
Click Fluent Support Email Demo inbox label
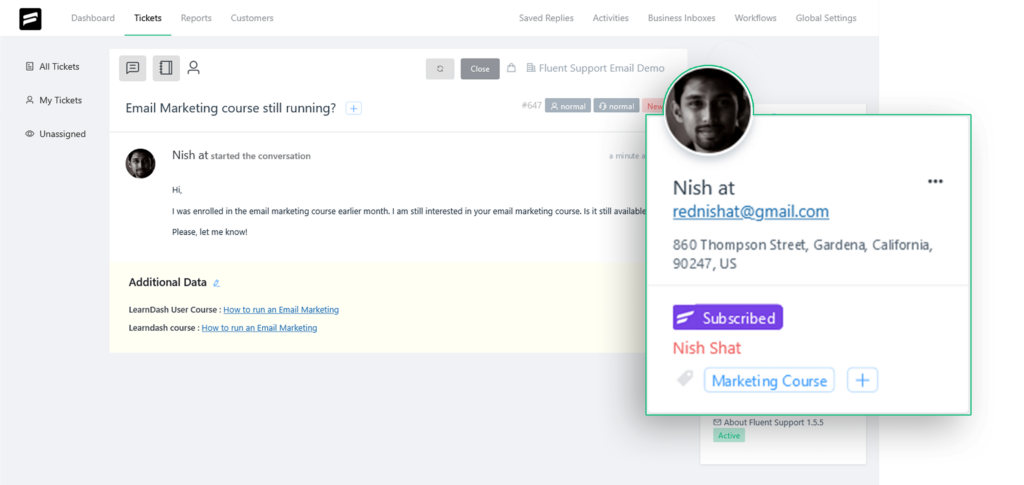click(596, 68)
